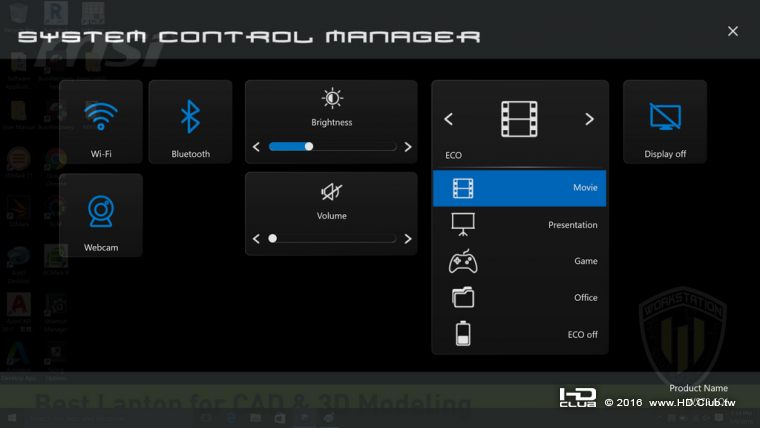Click the large film-strip ECO icon

[519, 119]
